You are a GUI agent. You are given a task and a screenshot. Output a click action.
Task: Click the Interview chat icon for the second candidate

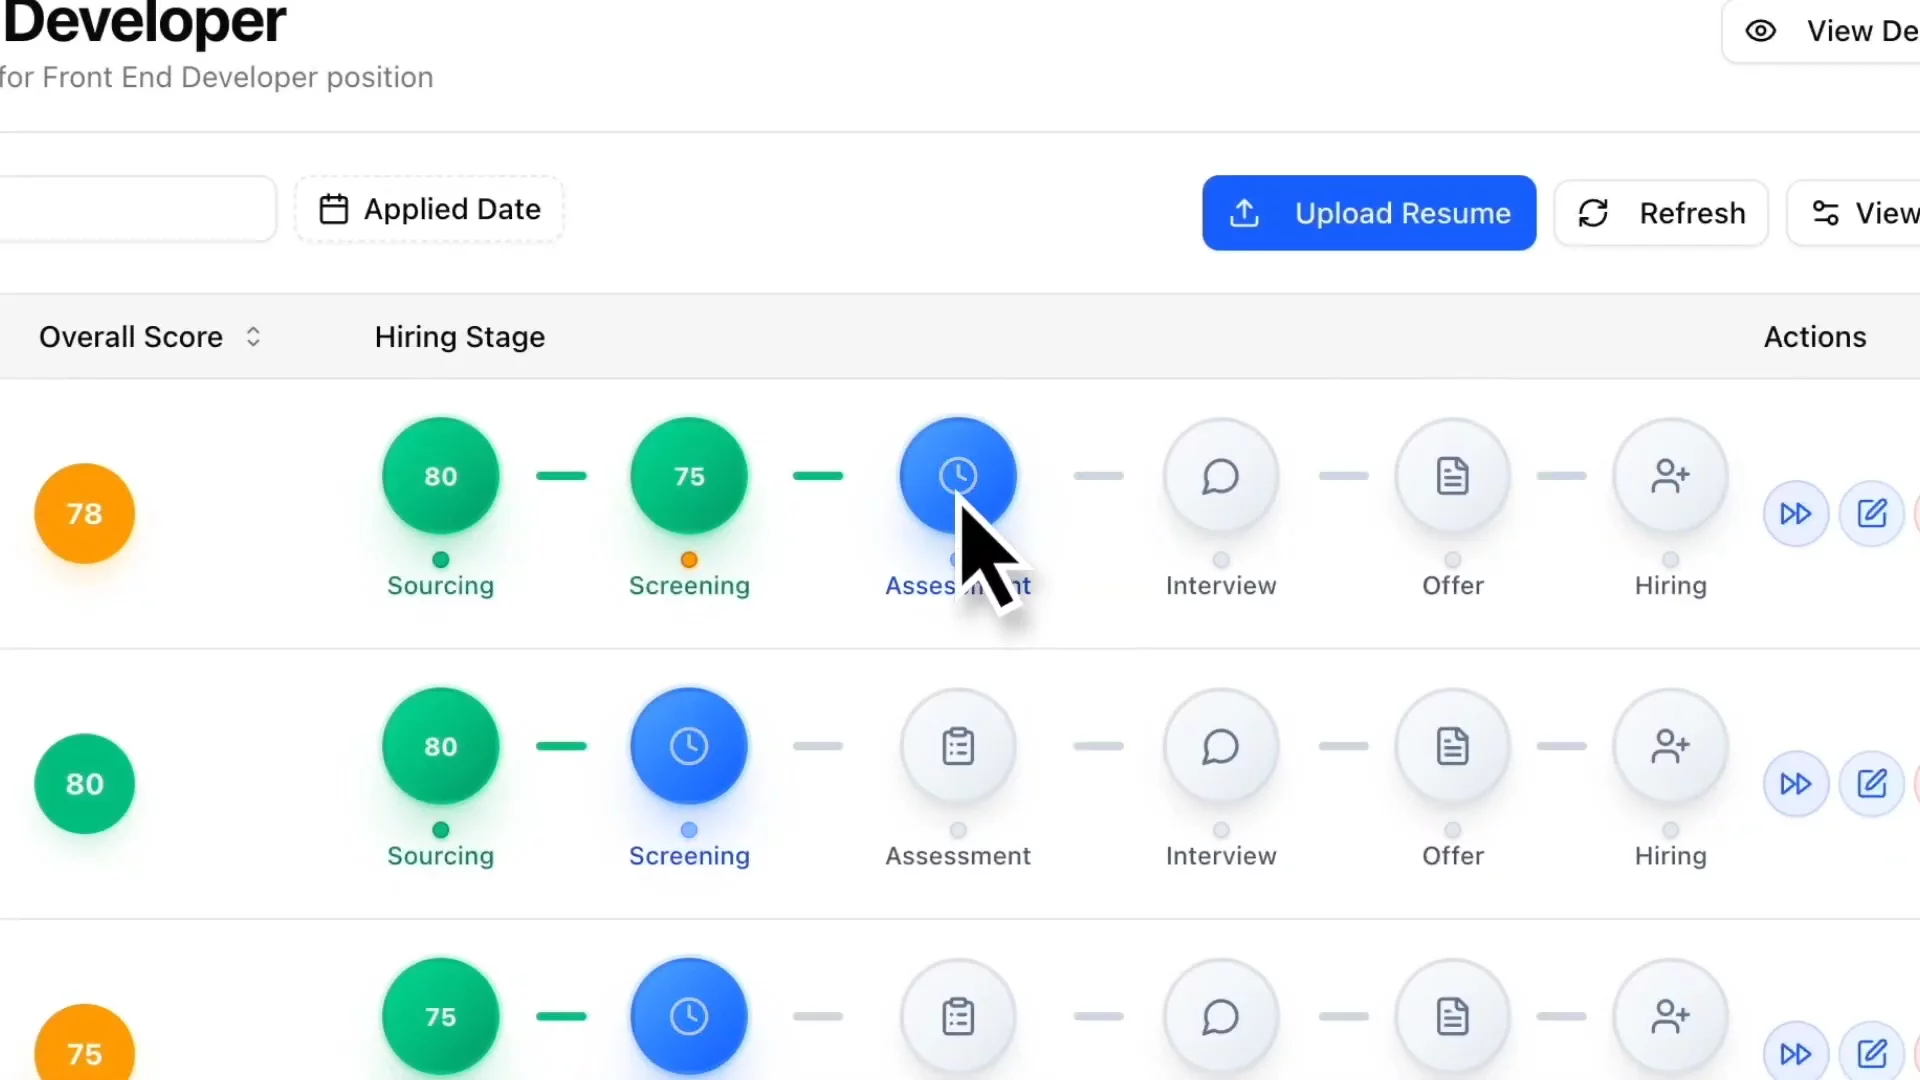pos(1219,746)
